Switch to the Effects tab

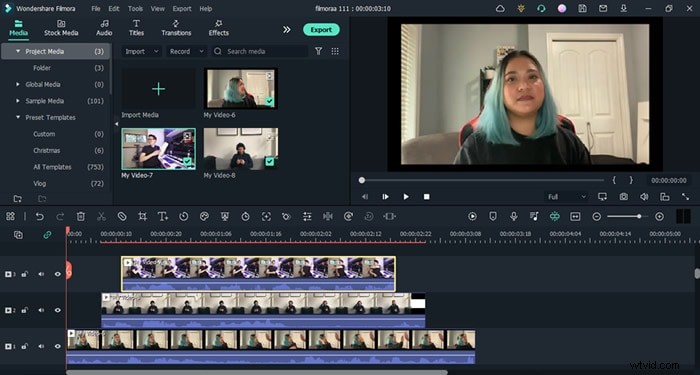[x=218, y=28]
